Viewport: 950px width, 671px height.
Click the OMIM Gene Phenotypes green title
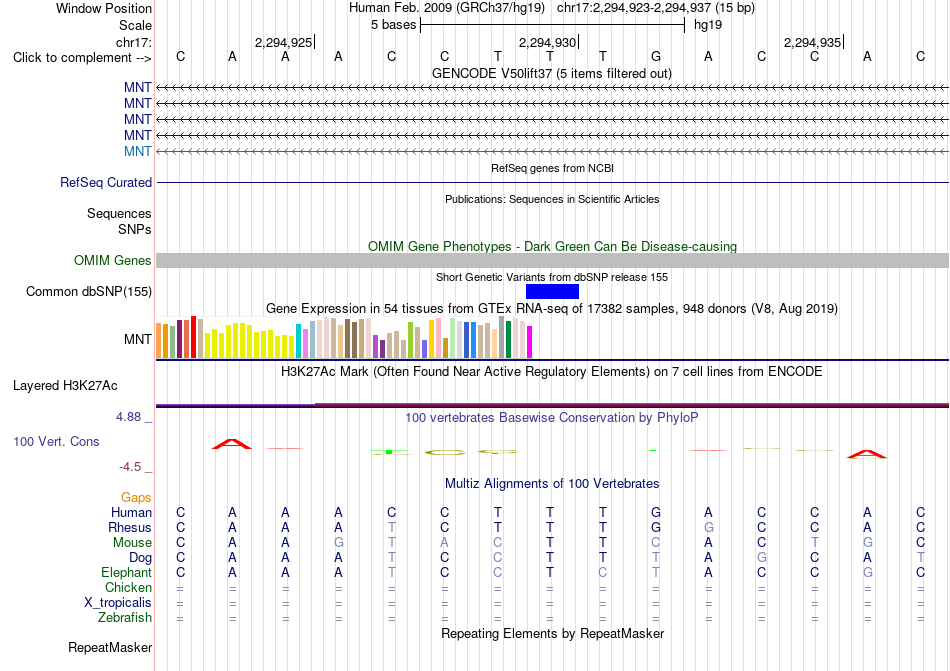(552, 246)
